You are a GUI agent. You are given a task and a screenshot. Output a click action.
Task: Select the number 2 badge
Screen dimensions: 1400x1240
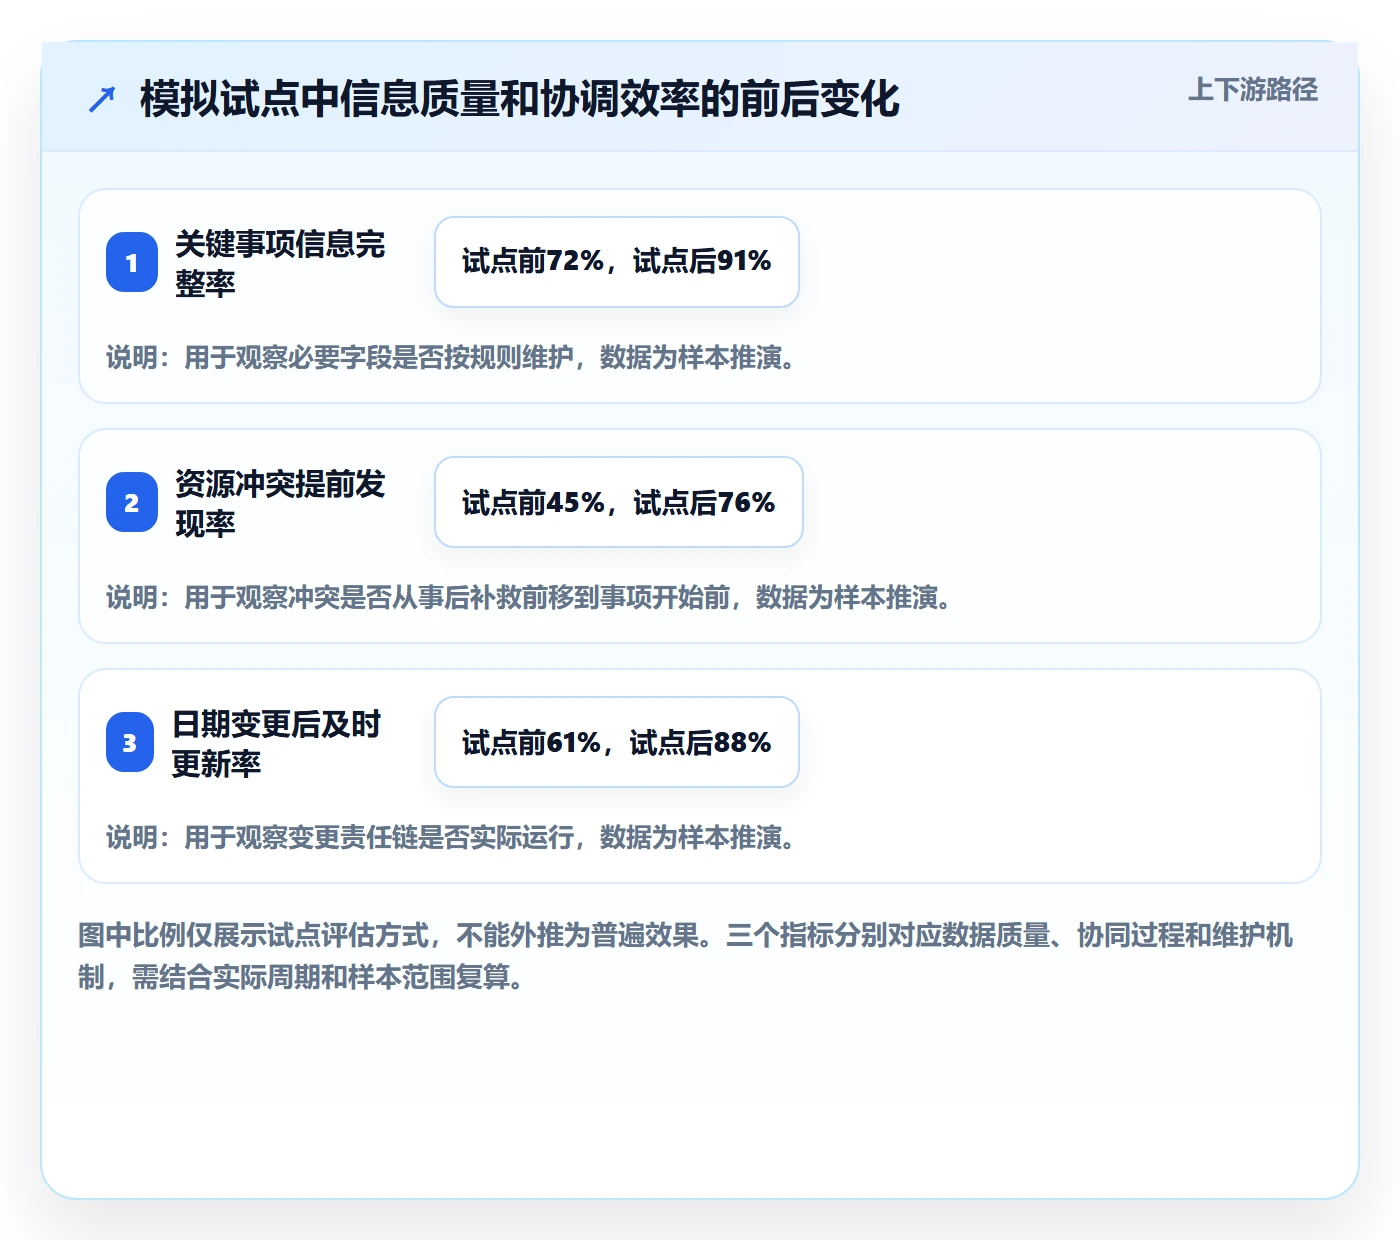tap(132, 502)
